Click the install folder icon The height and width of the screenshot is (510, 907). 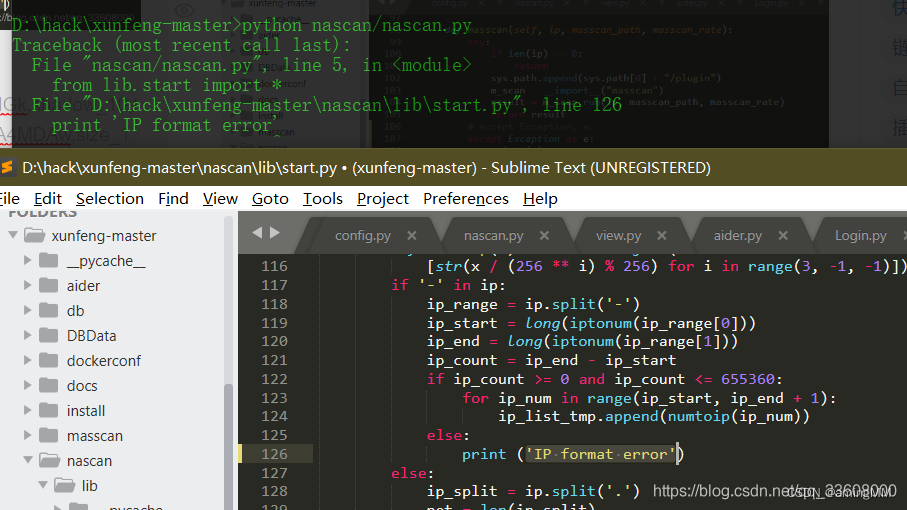click(x=49, y=411)
